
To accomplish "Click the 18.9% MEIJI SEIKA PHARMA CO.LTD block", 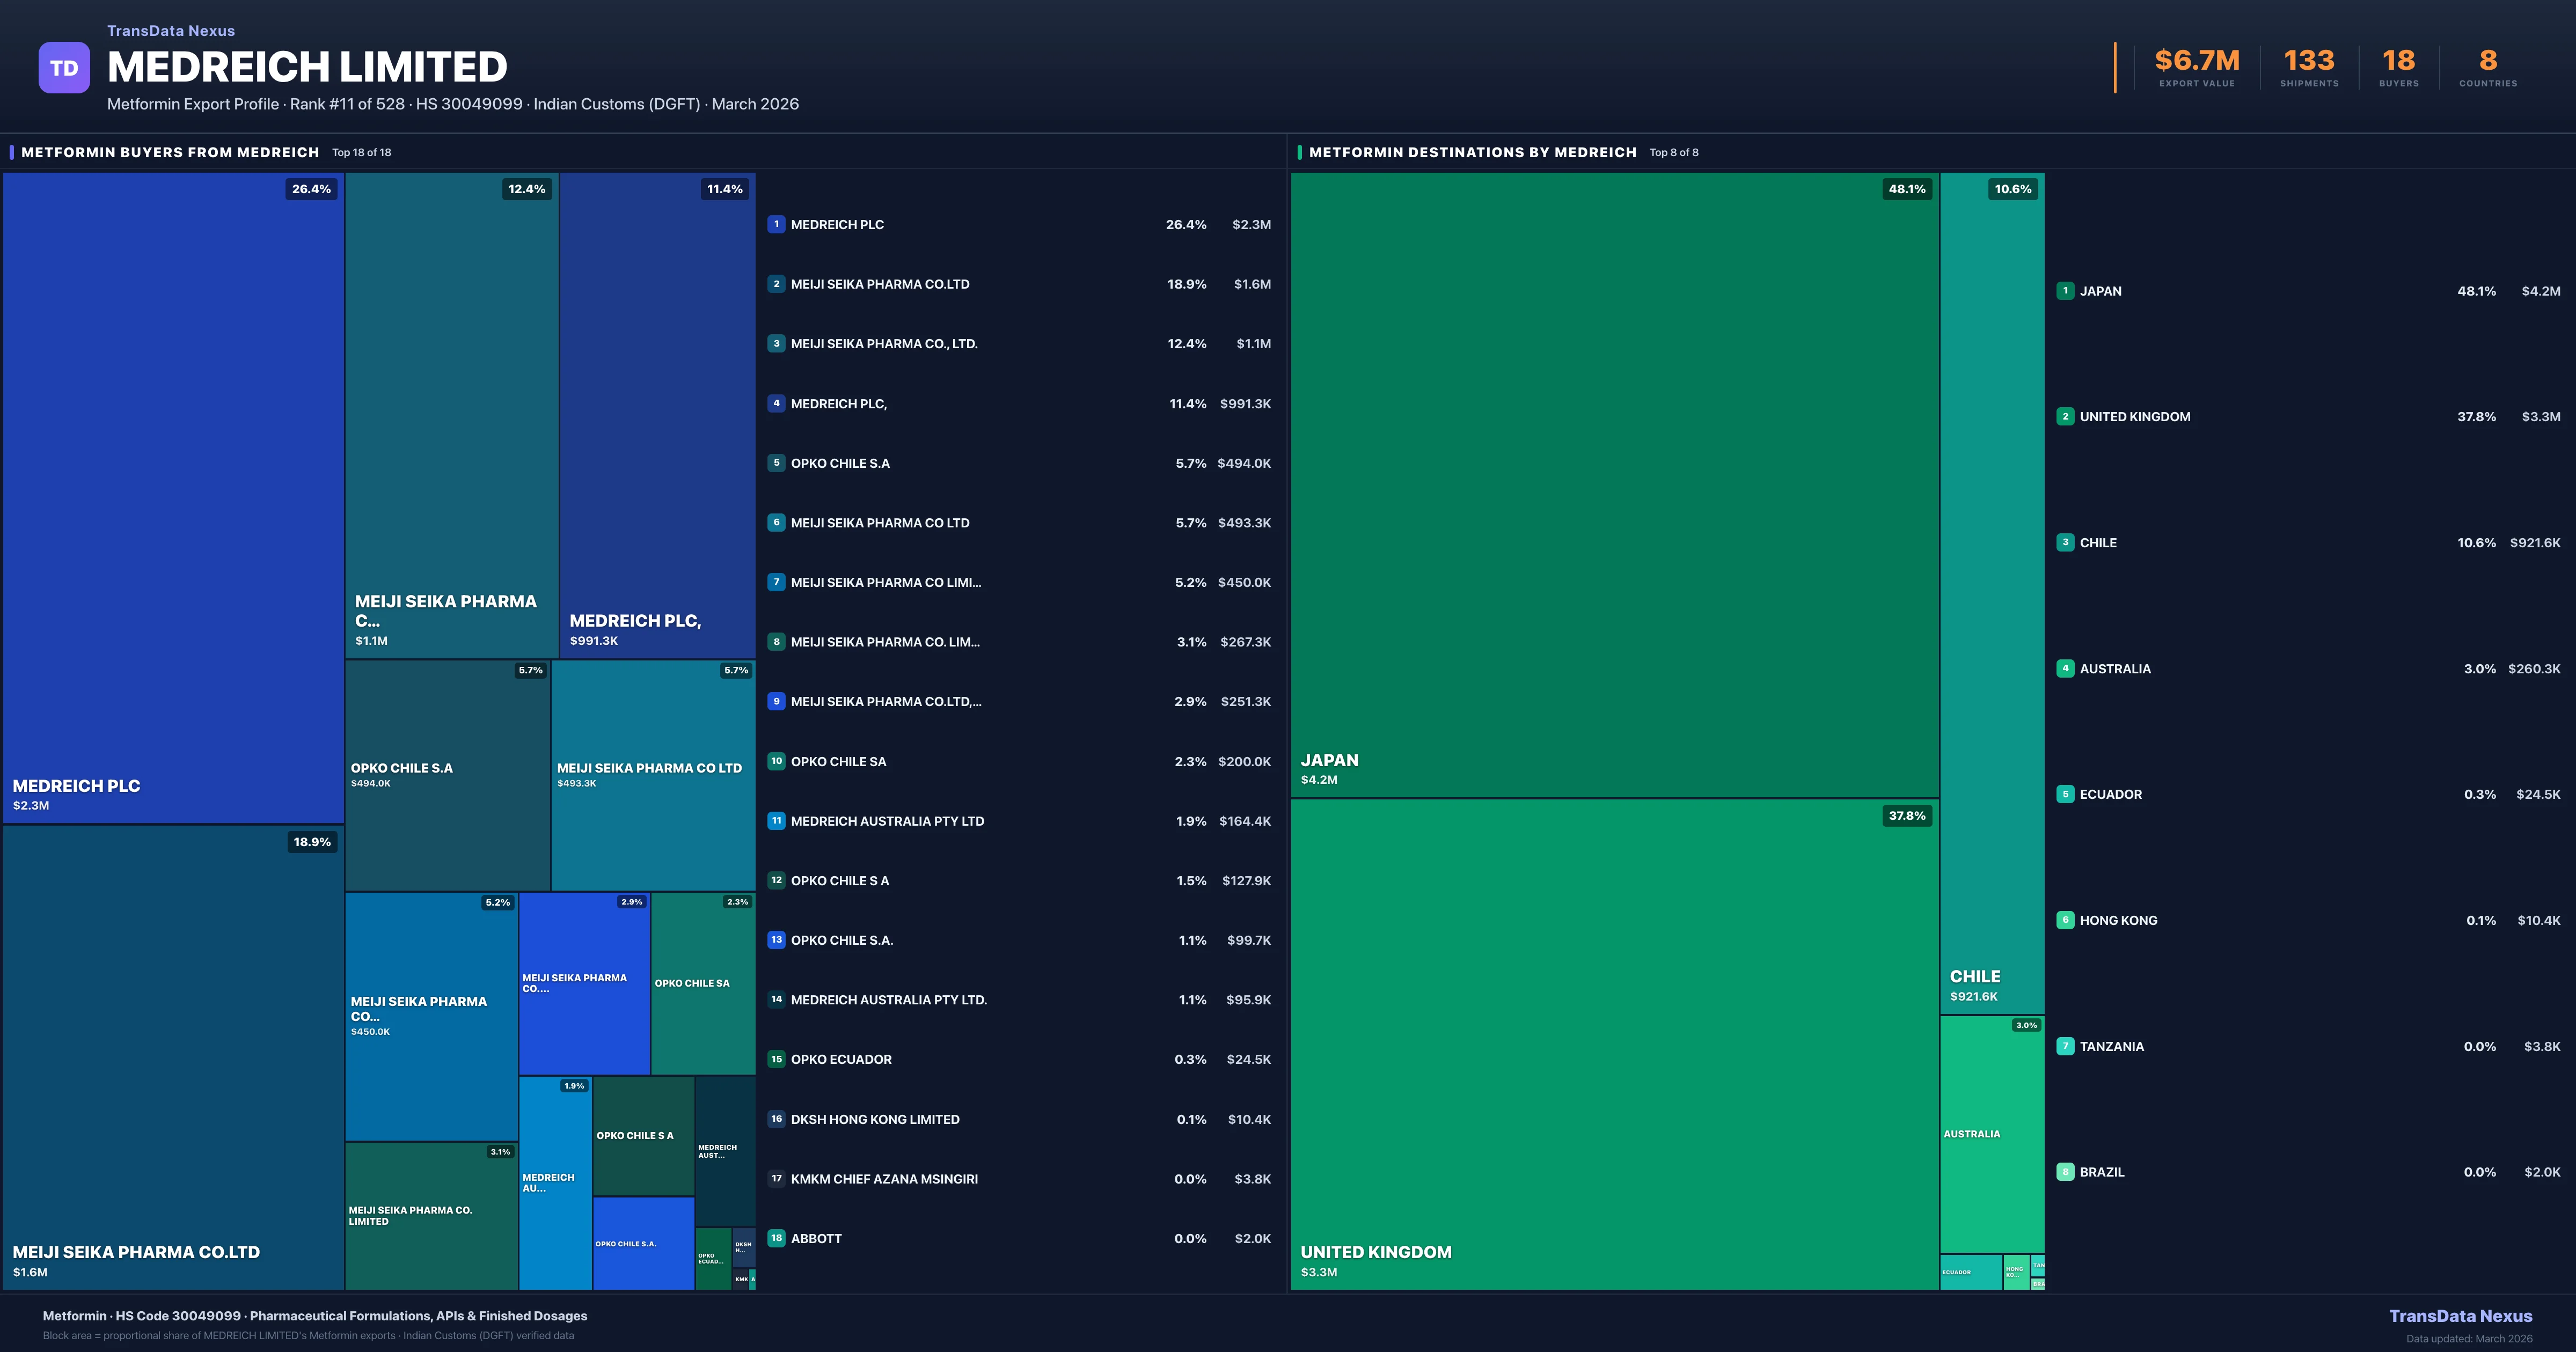I will click(x=173, y=1057).
